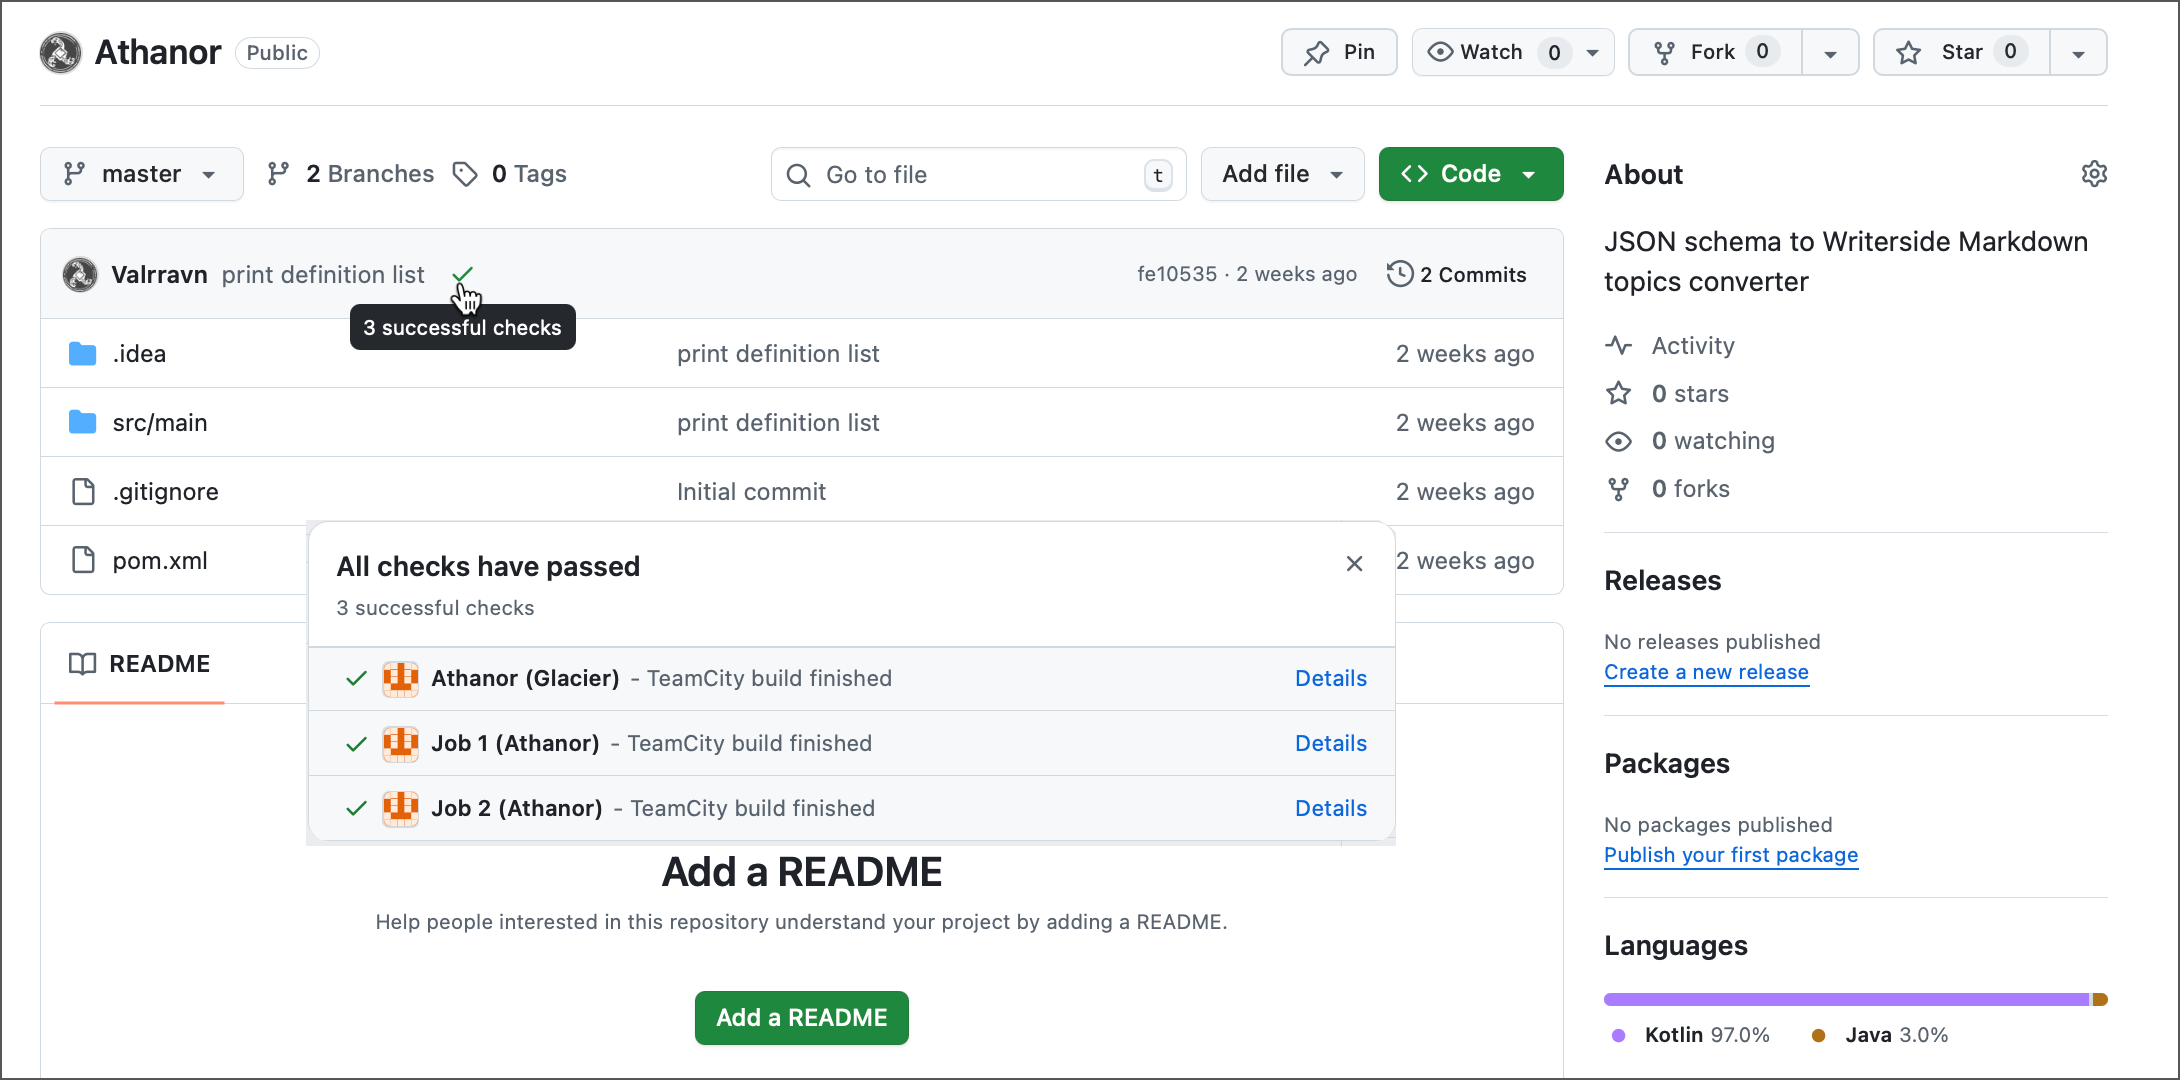Open the Create a new release link
The width and height of the screenshot is (2180, 1080).
click(1705, 671)
